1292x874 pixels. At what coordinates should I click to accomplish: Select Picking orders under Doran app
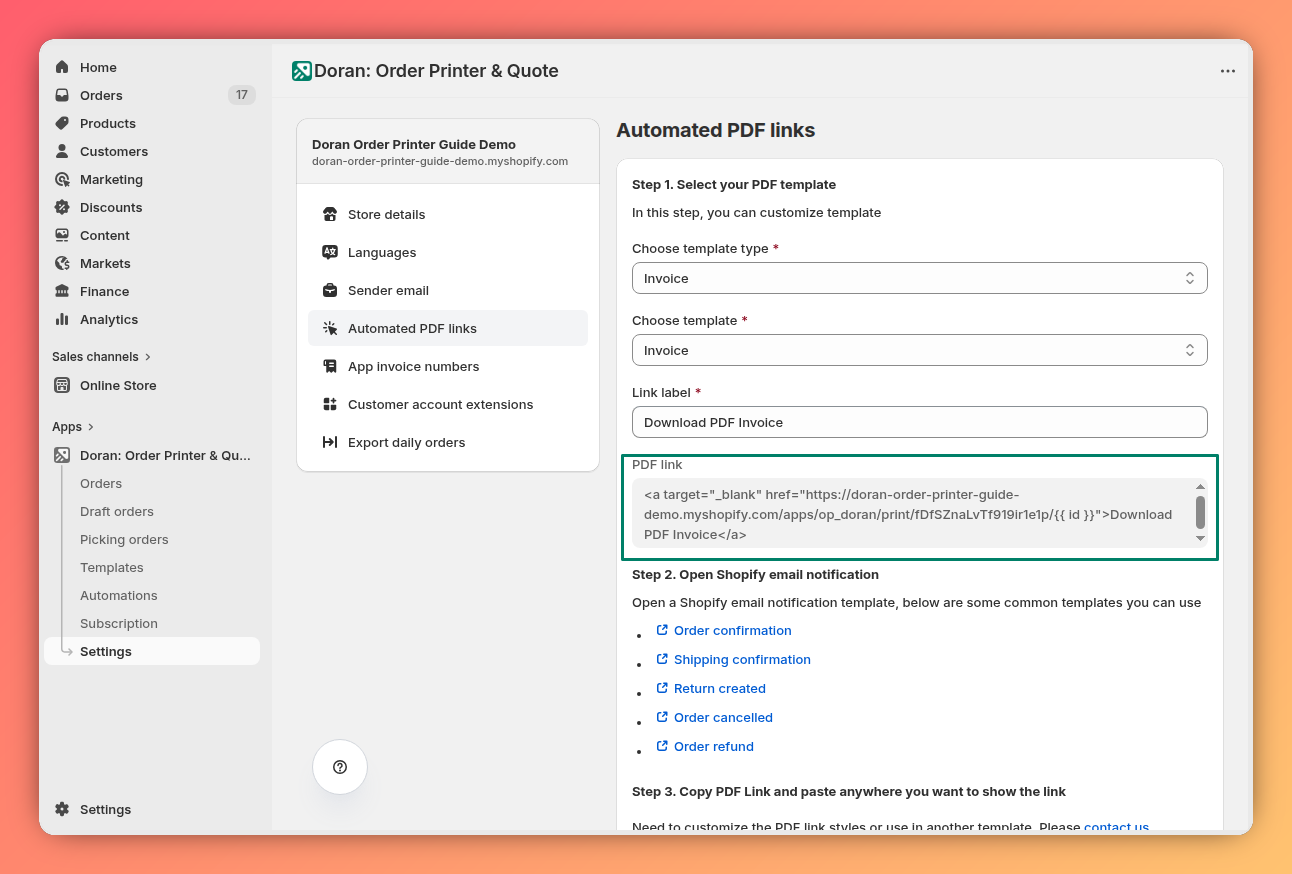click(124, 539)
